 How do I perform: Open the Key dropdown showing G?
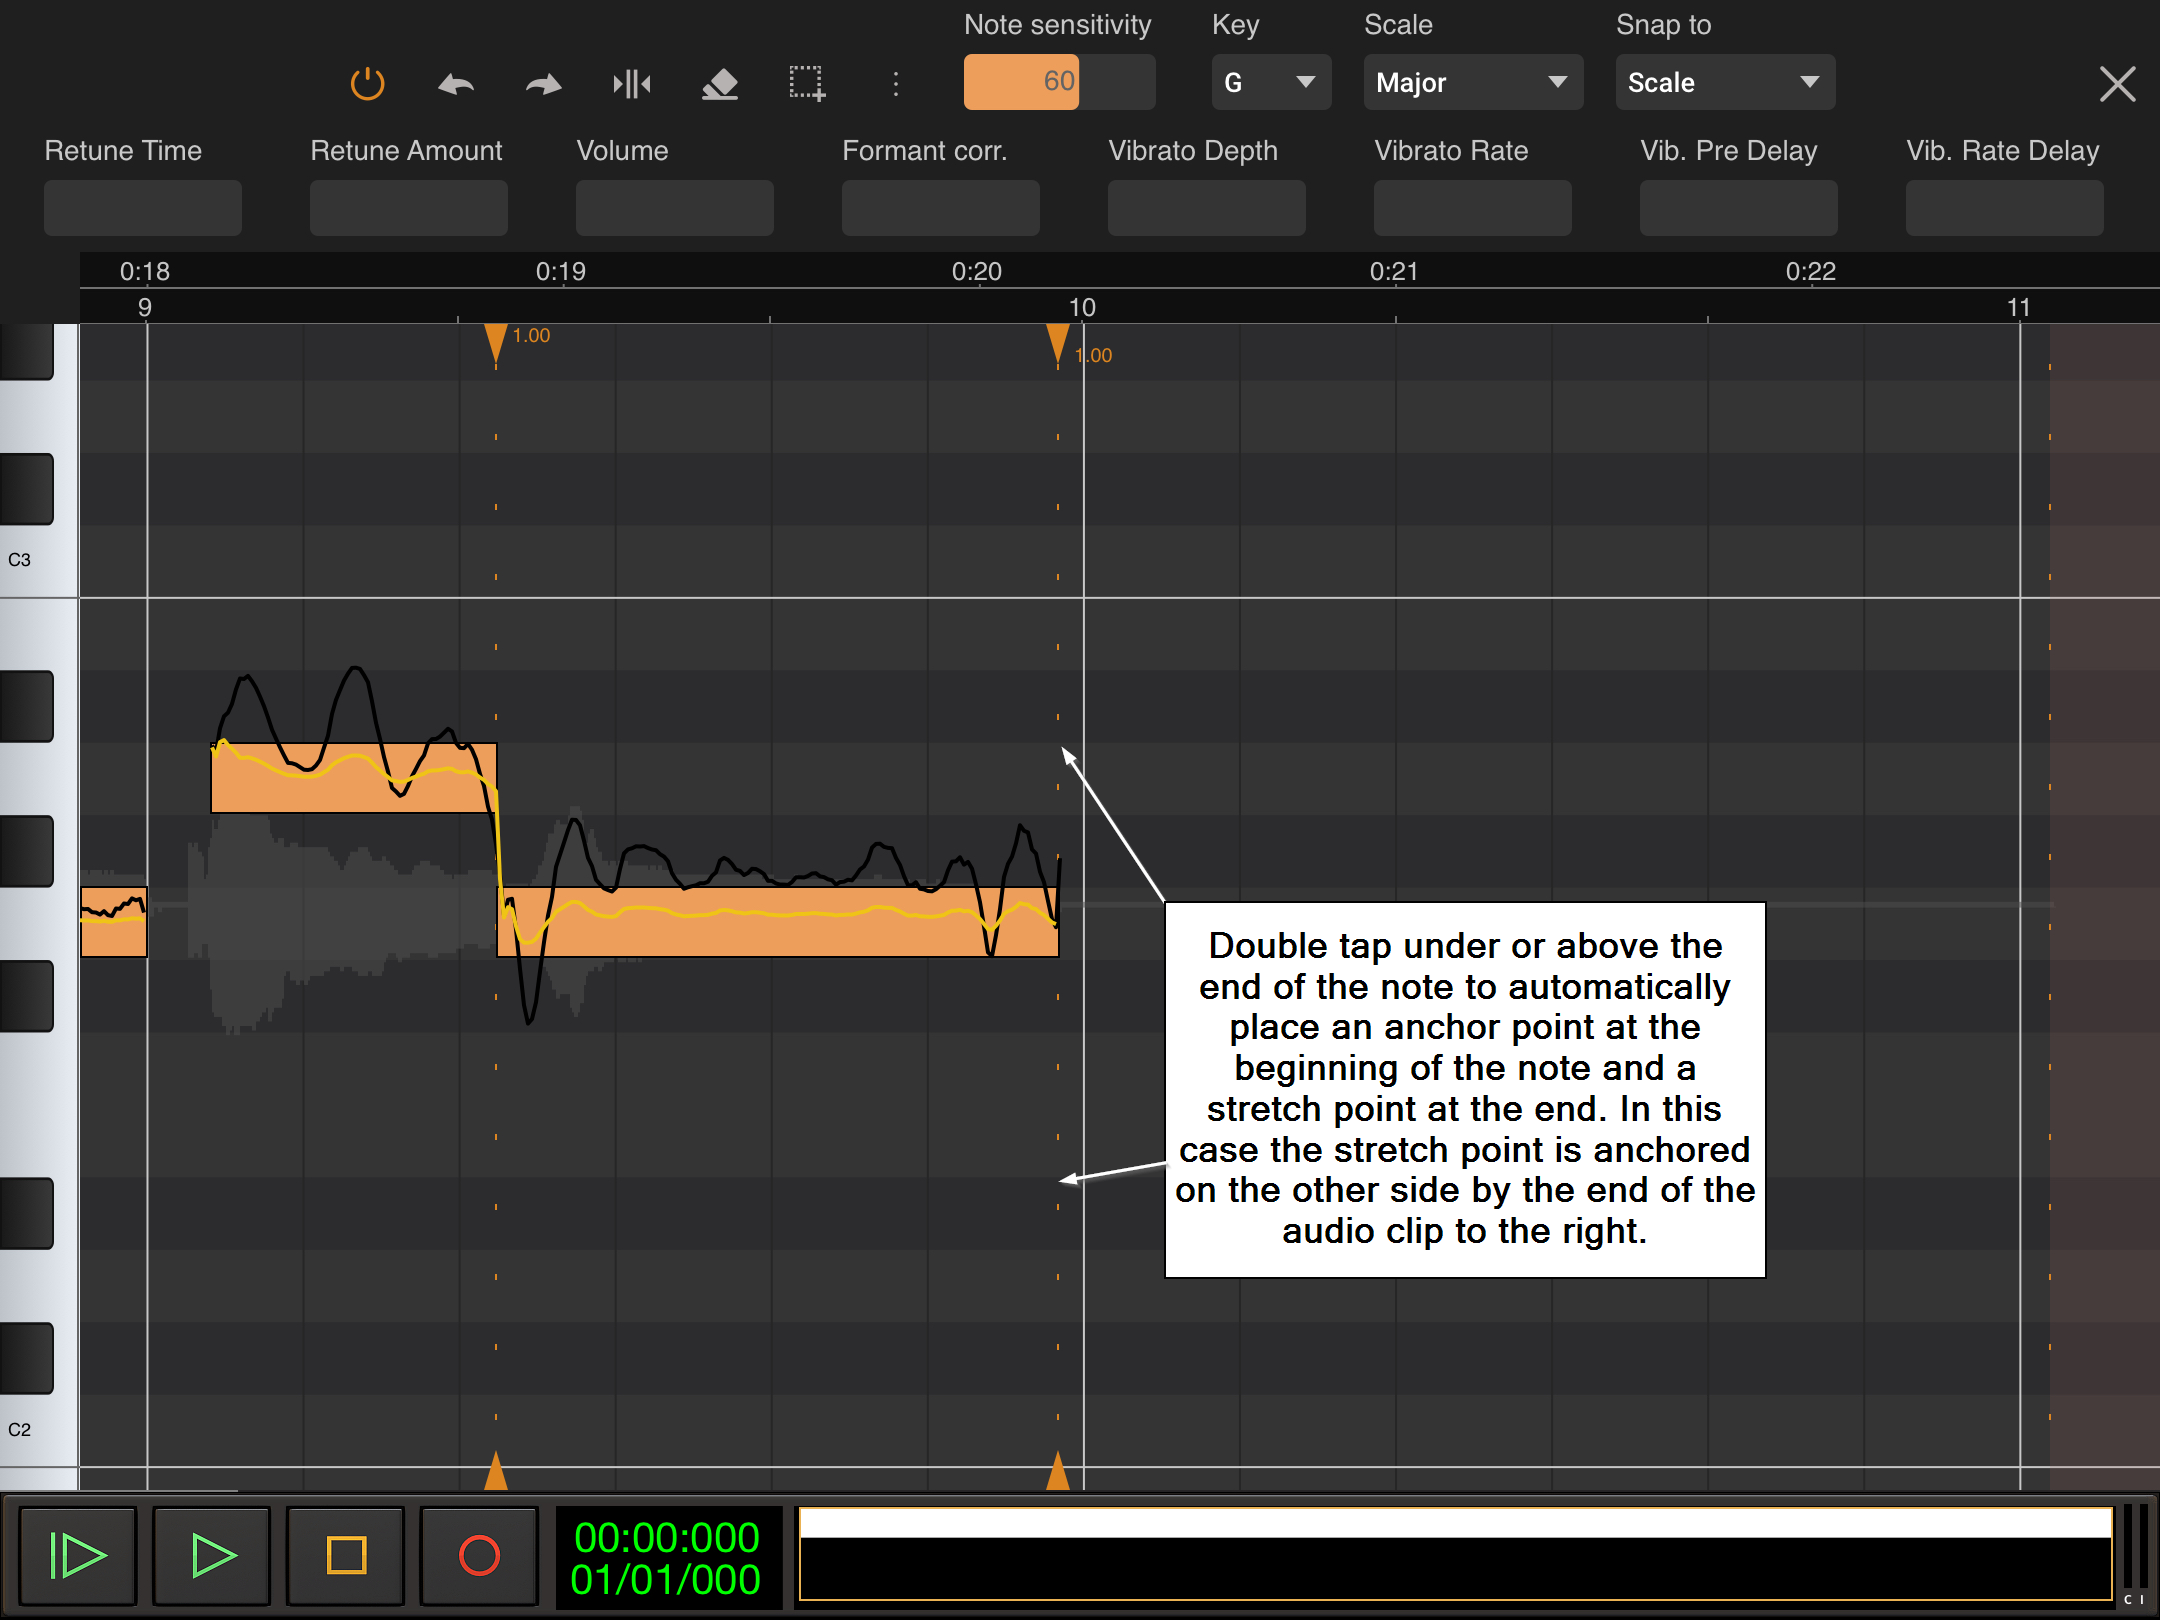[1270, 82]
